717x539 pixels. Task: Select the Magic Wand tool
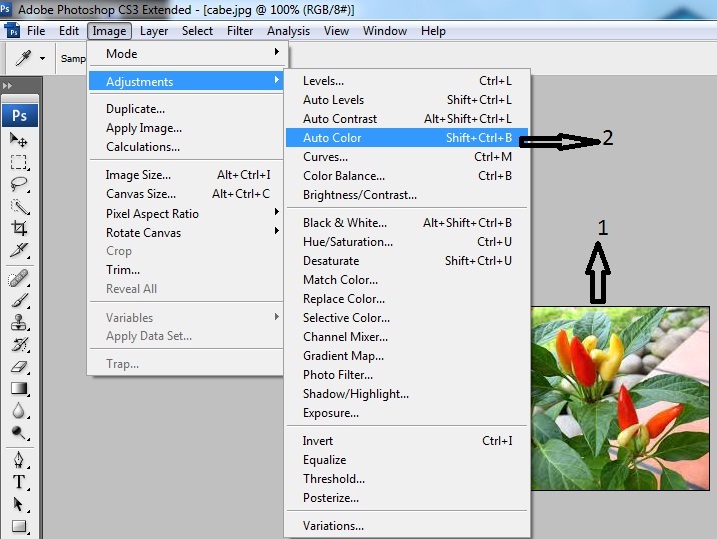tap(19, 207)
